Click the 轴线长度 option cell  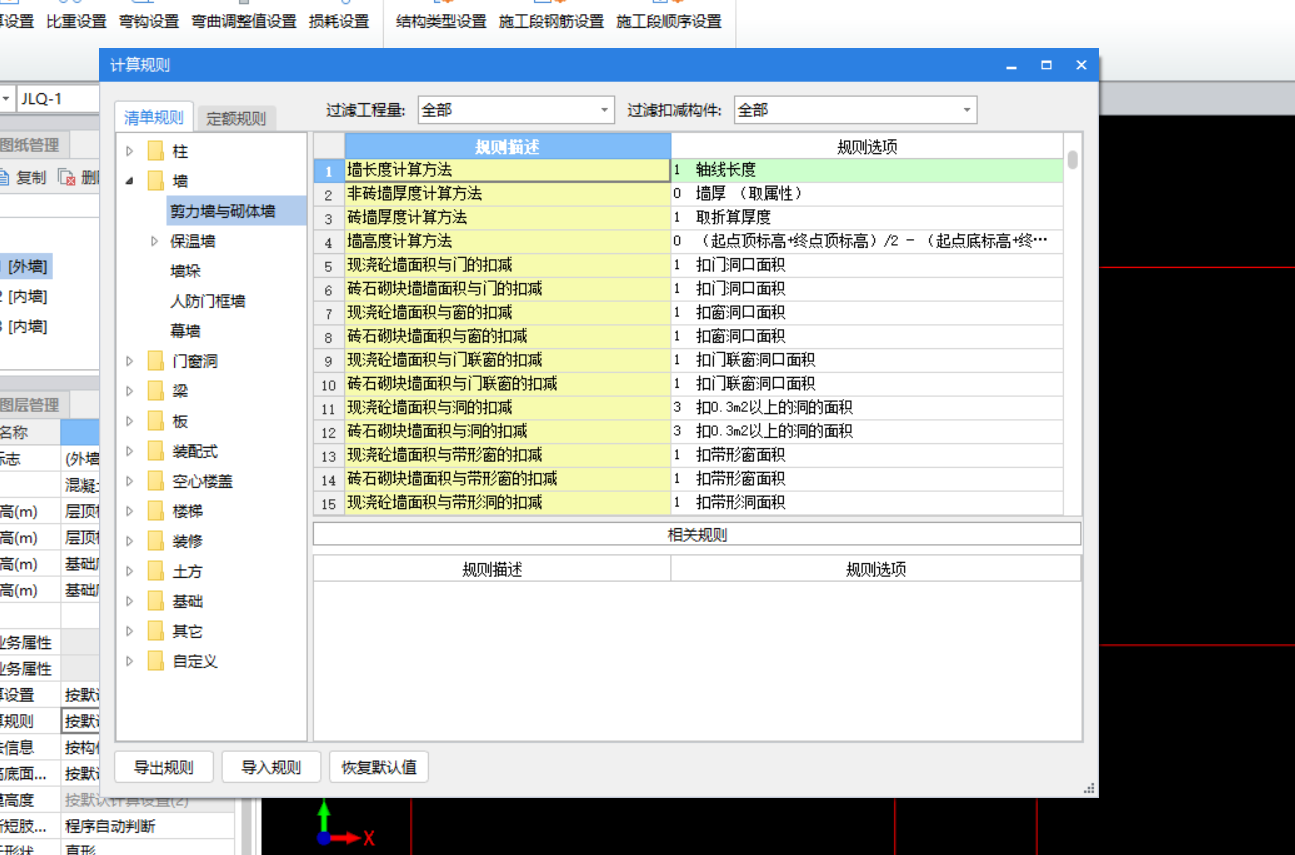click(867, 170)
